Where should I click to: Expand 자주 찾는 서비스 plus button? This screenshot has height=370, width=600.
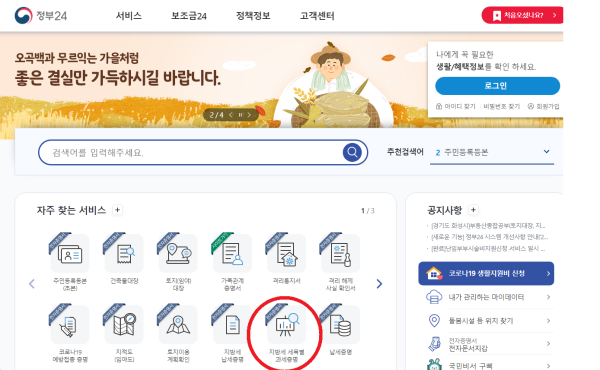(x=117, y=210)
